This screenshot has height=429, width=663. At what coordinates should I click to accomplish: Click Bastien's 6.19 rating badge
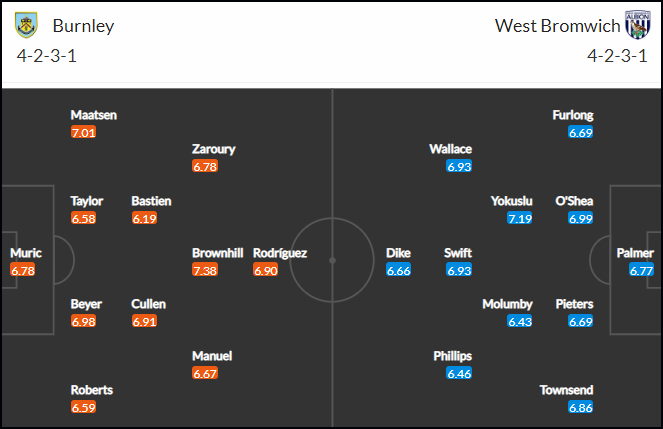[144, 219]
